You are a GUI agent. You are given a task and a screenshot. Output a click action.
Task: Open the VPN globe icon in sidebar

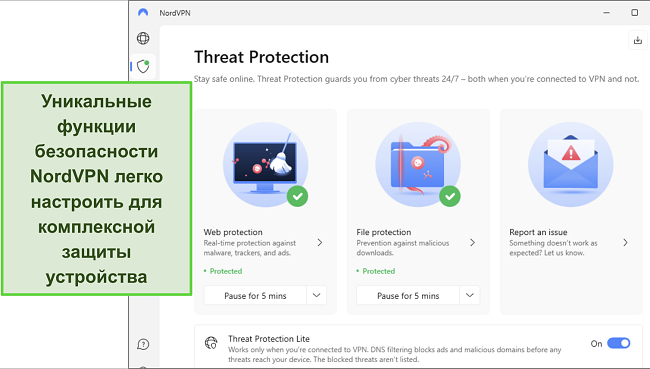[143, 38]
